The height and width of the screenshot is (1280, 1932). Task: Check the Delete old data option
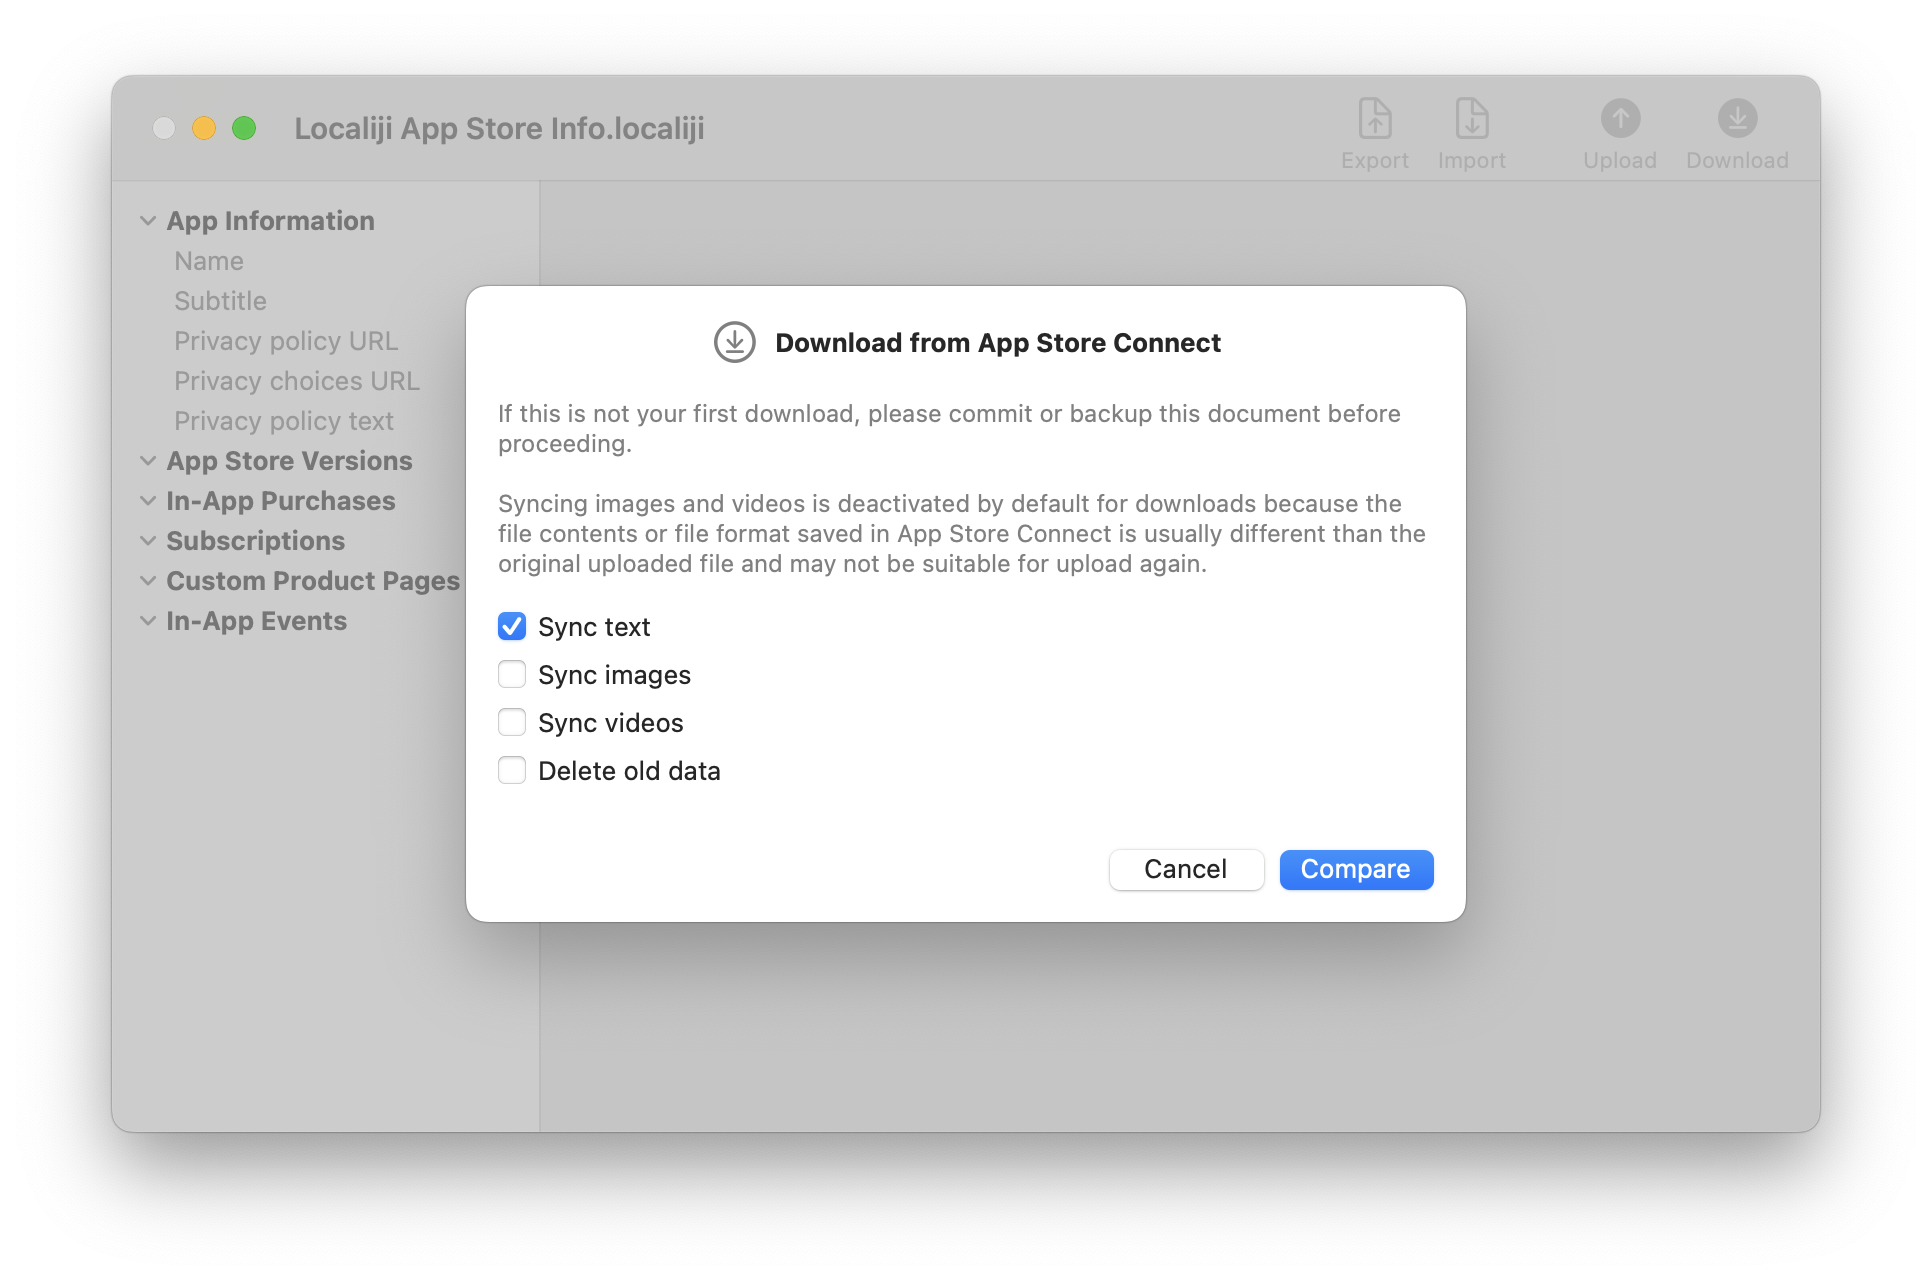point(512,770)
